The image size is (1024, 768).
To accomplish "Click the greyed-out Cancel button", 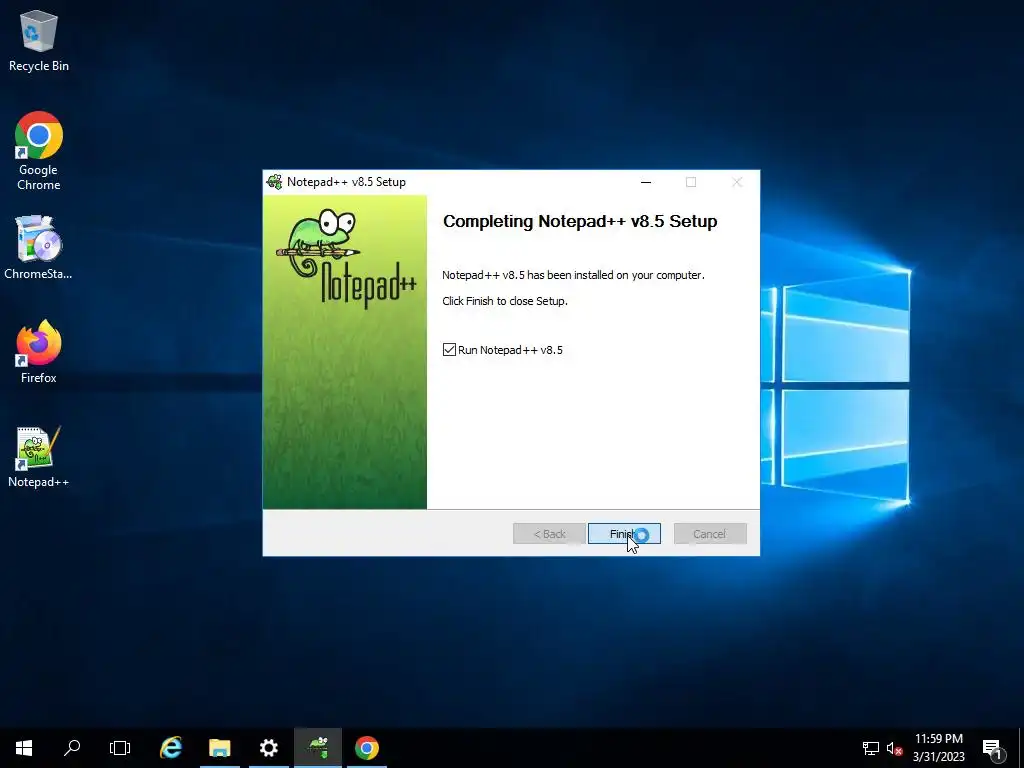I will pyautogui.click(x=710, y=534).
